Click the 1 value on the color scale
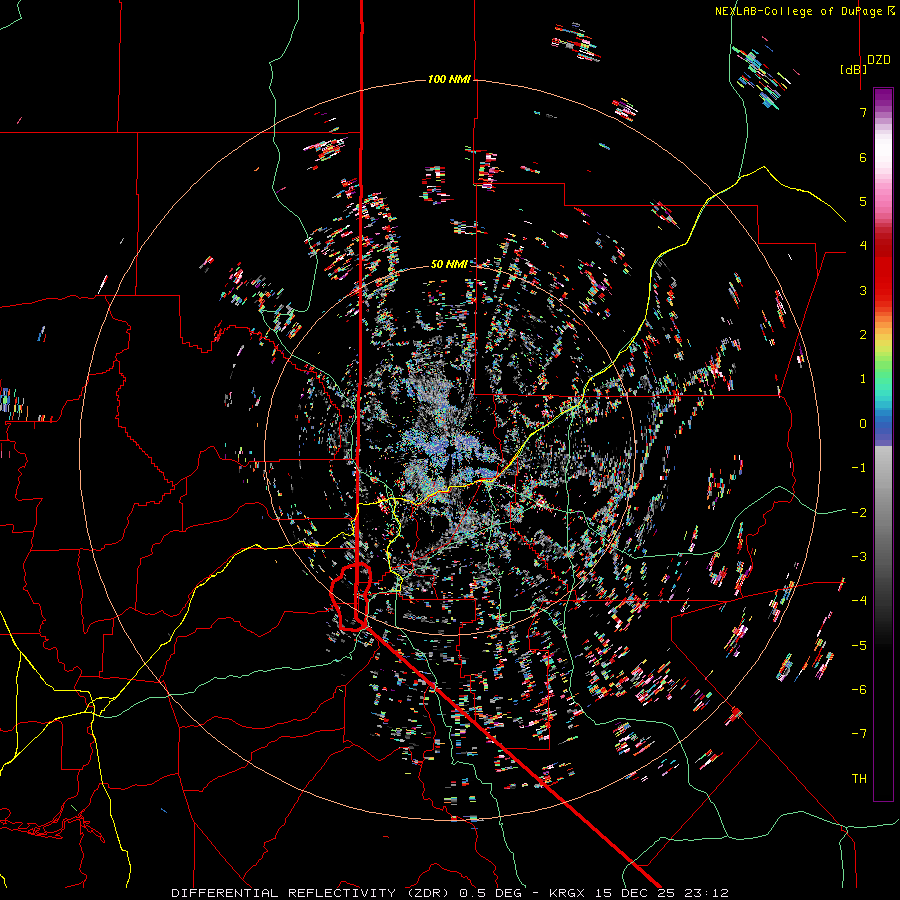 click(863, 379)
